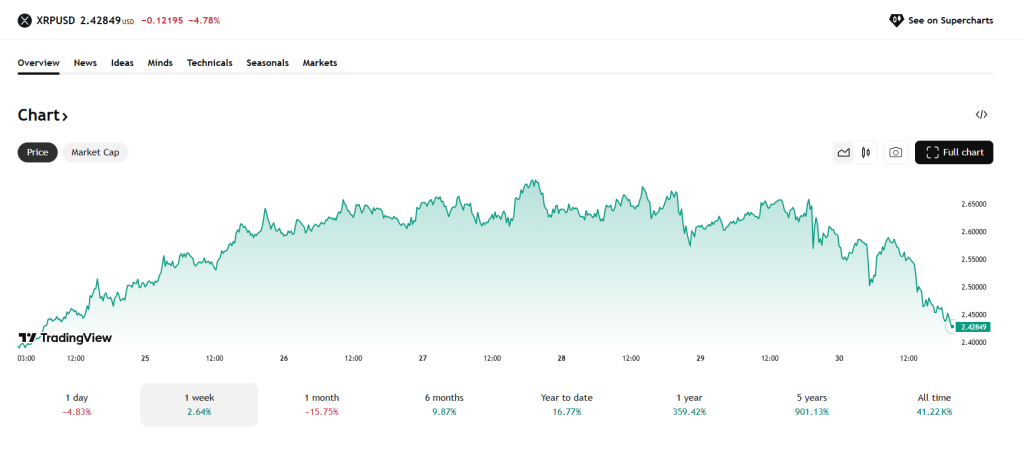Open the Full chart view
The image size is (1024, 452).
(954, 152)
